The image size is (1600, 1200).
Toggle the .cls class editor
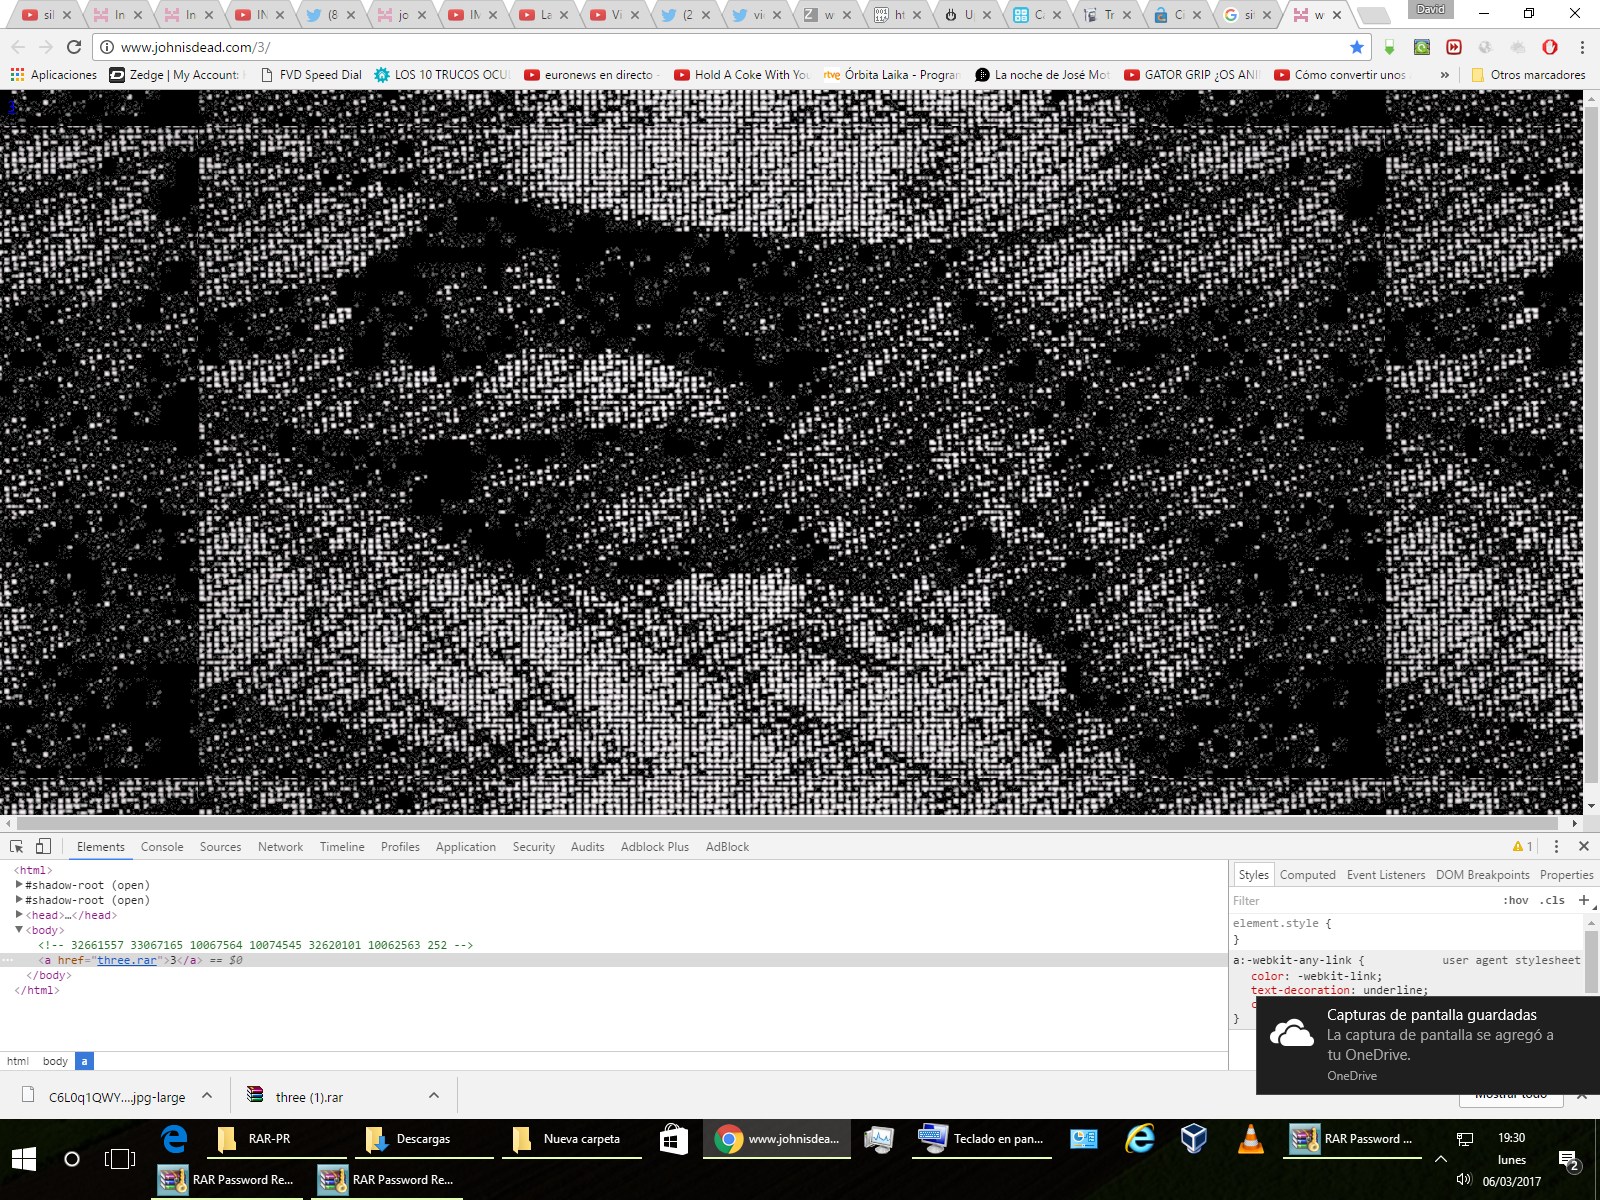click(1553, 900)
